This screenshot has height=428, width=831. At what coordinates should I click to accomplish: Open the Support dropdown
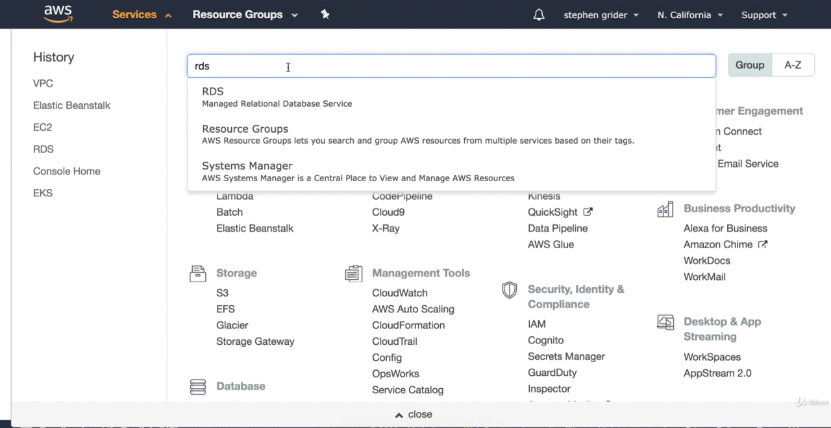[x=764, y=15]
